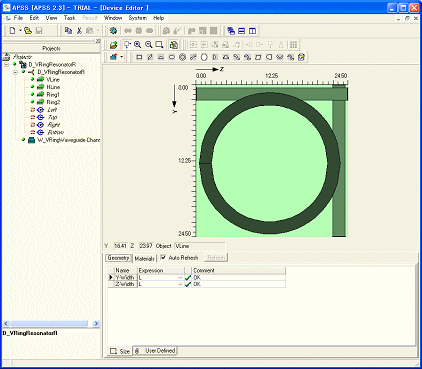Click the Z-Width expression field

pos(161,284)
